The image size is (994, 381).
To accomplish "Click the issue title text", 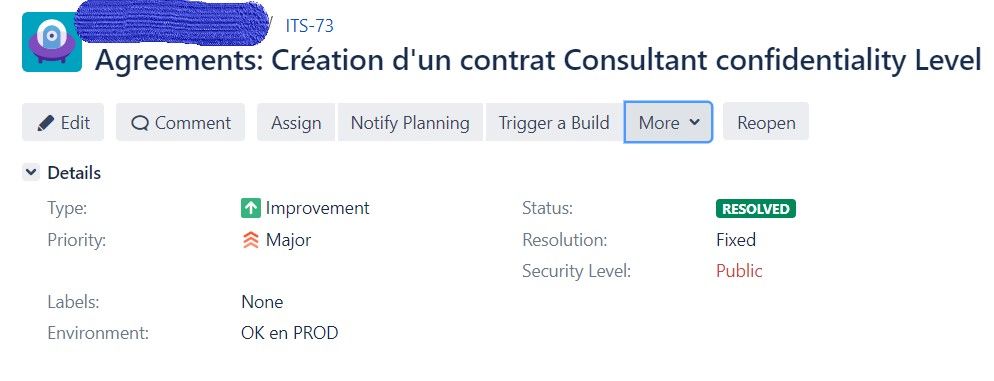I will (x=538, y=60).
